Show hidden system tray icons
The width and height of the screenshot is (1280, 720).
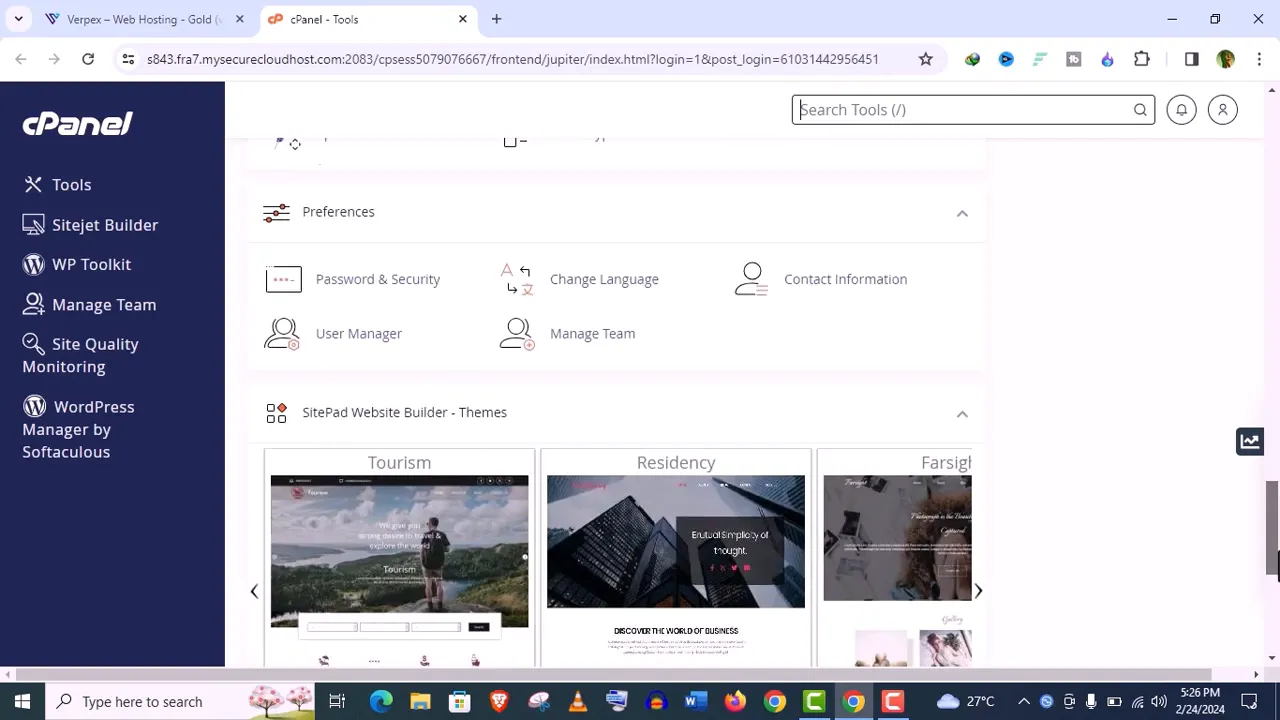pyautogui.click(x=1023, y=701)
